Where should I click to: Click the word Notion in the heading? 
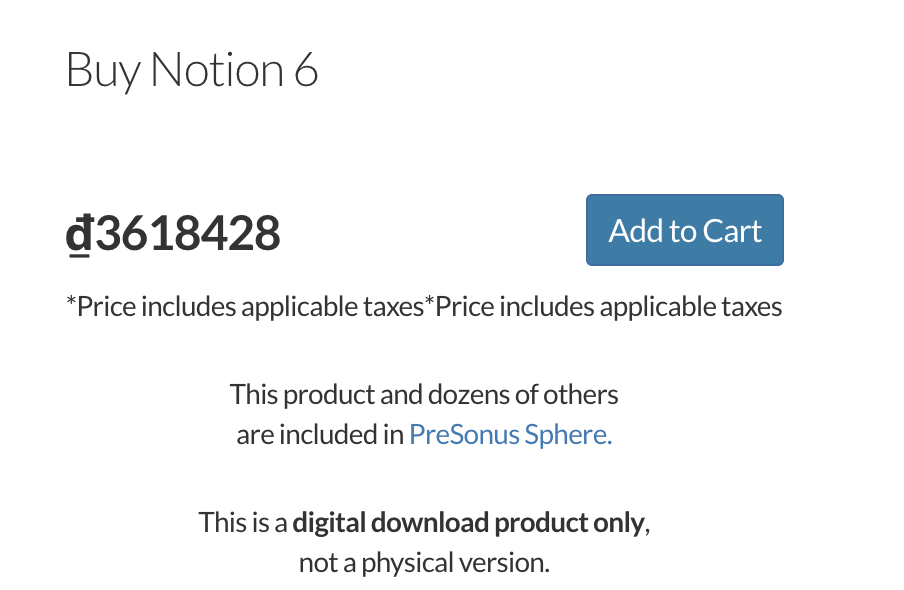(x=217, y=70)
